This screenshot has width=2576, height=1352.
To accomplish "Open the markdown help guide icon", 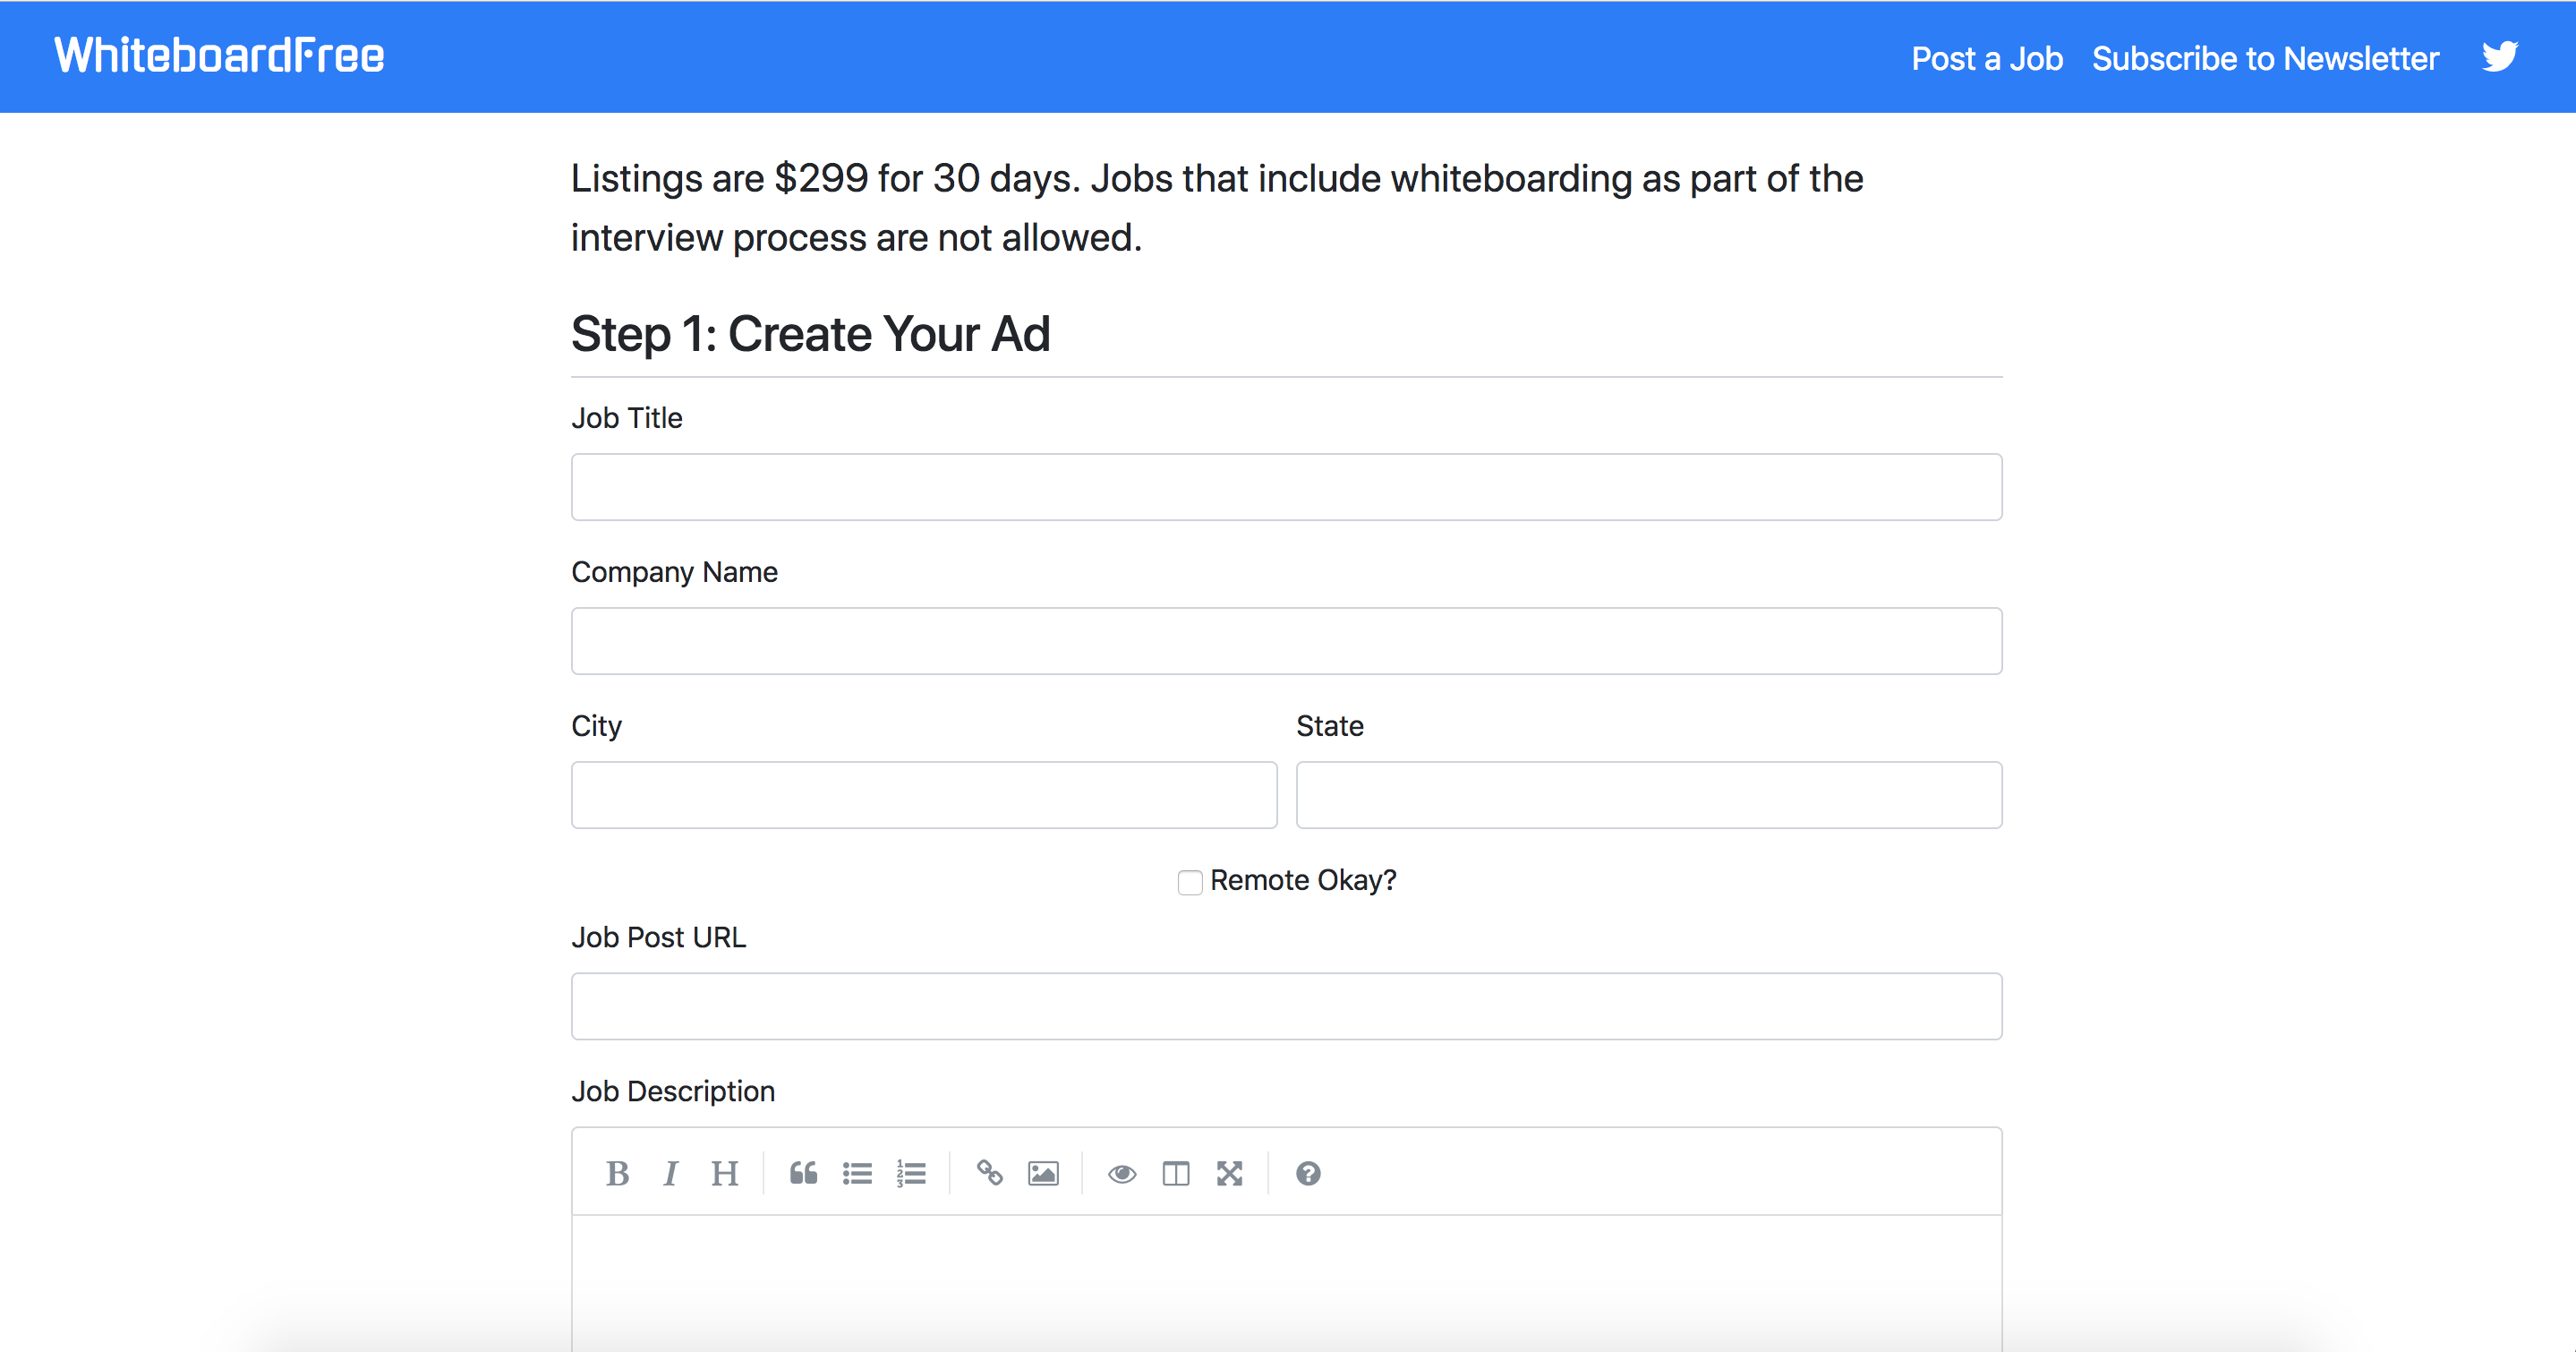I will tap(1308, 1173).
